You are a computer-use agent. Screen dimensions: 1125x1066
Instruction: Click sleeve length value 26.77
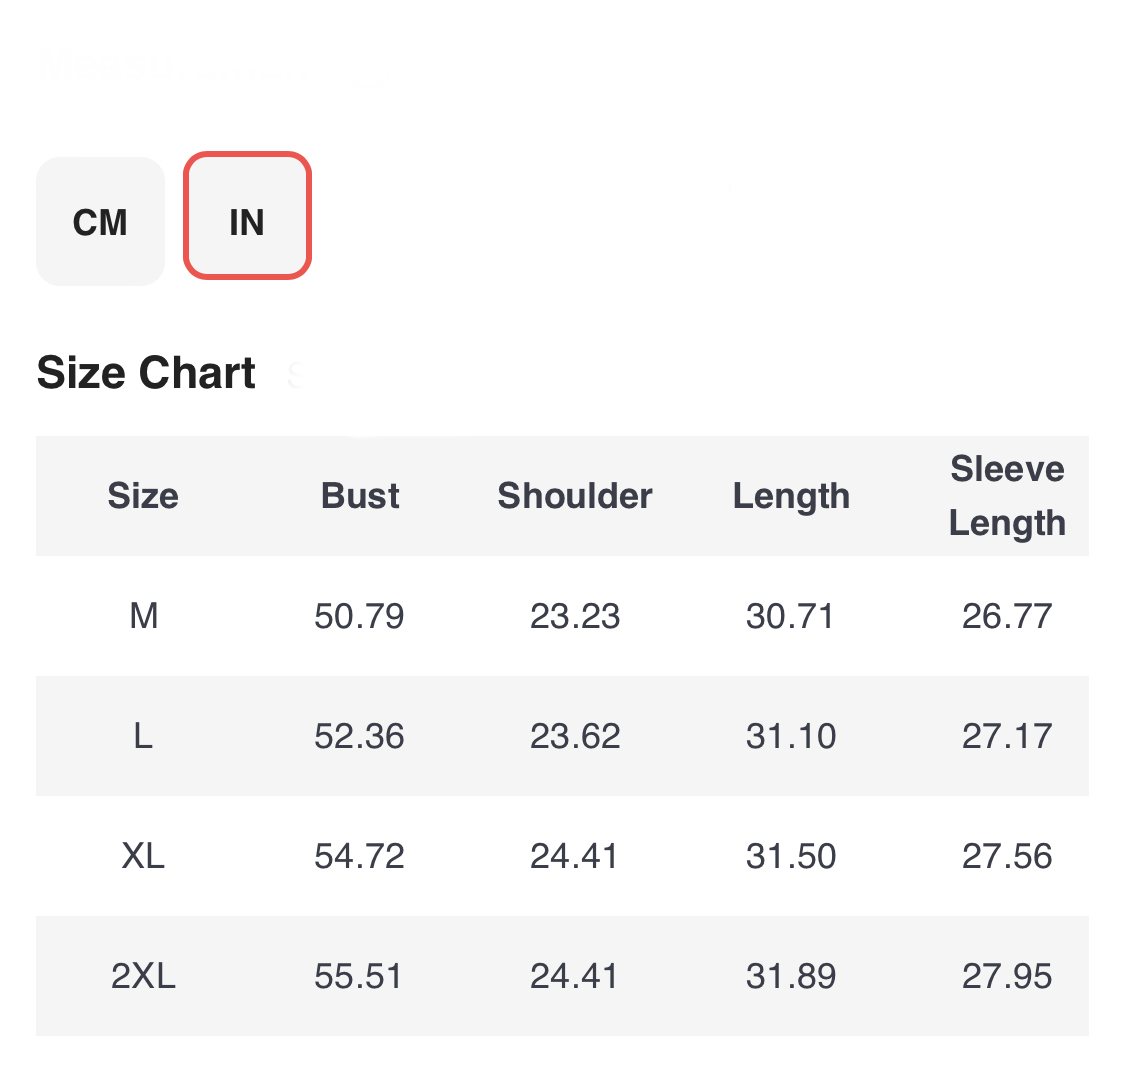[x=1007, y=615]
